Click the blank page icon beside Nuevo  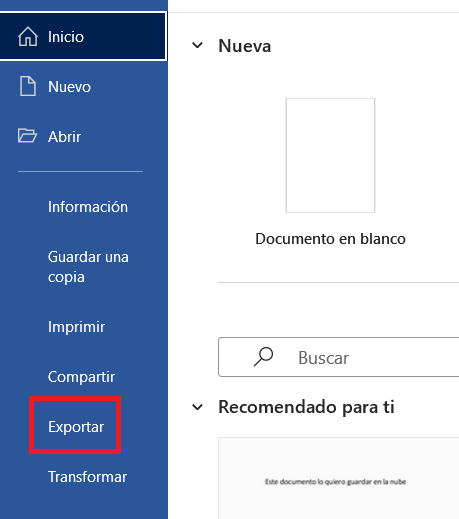click(28, 86)
